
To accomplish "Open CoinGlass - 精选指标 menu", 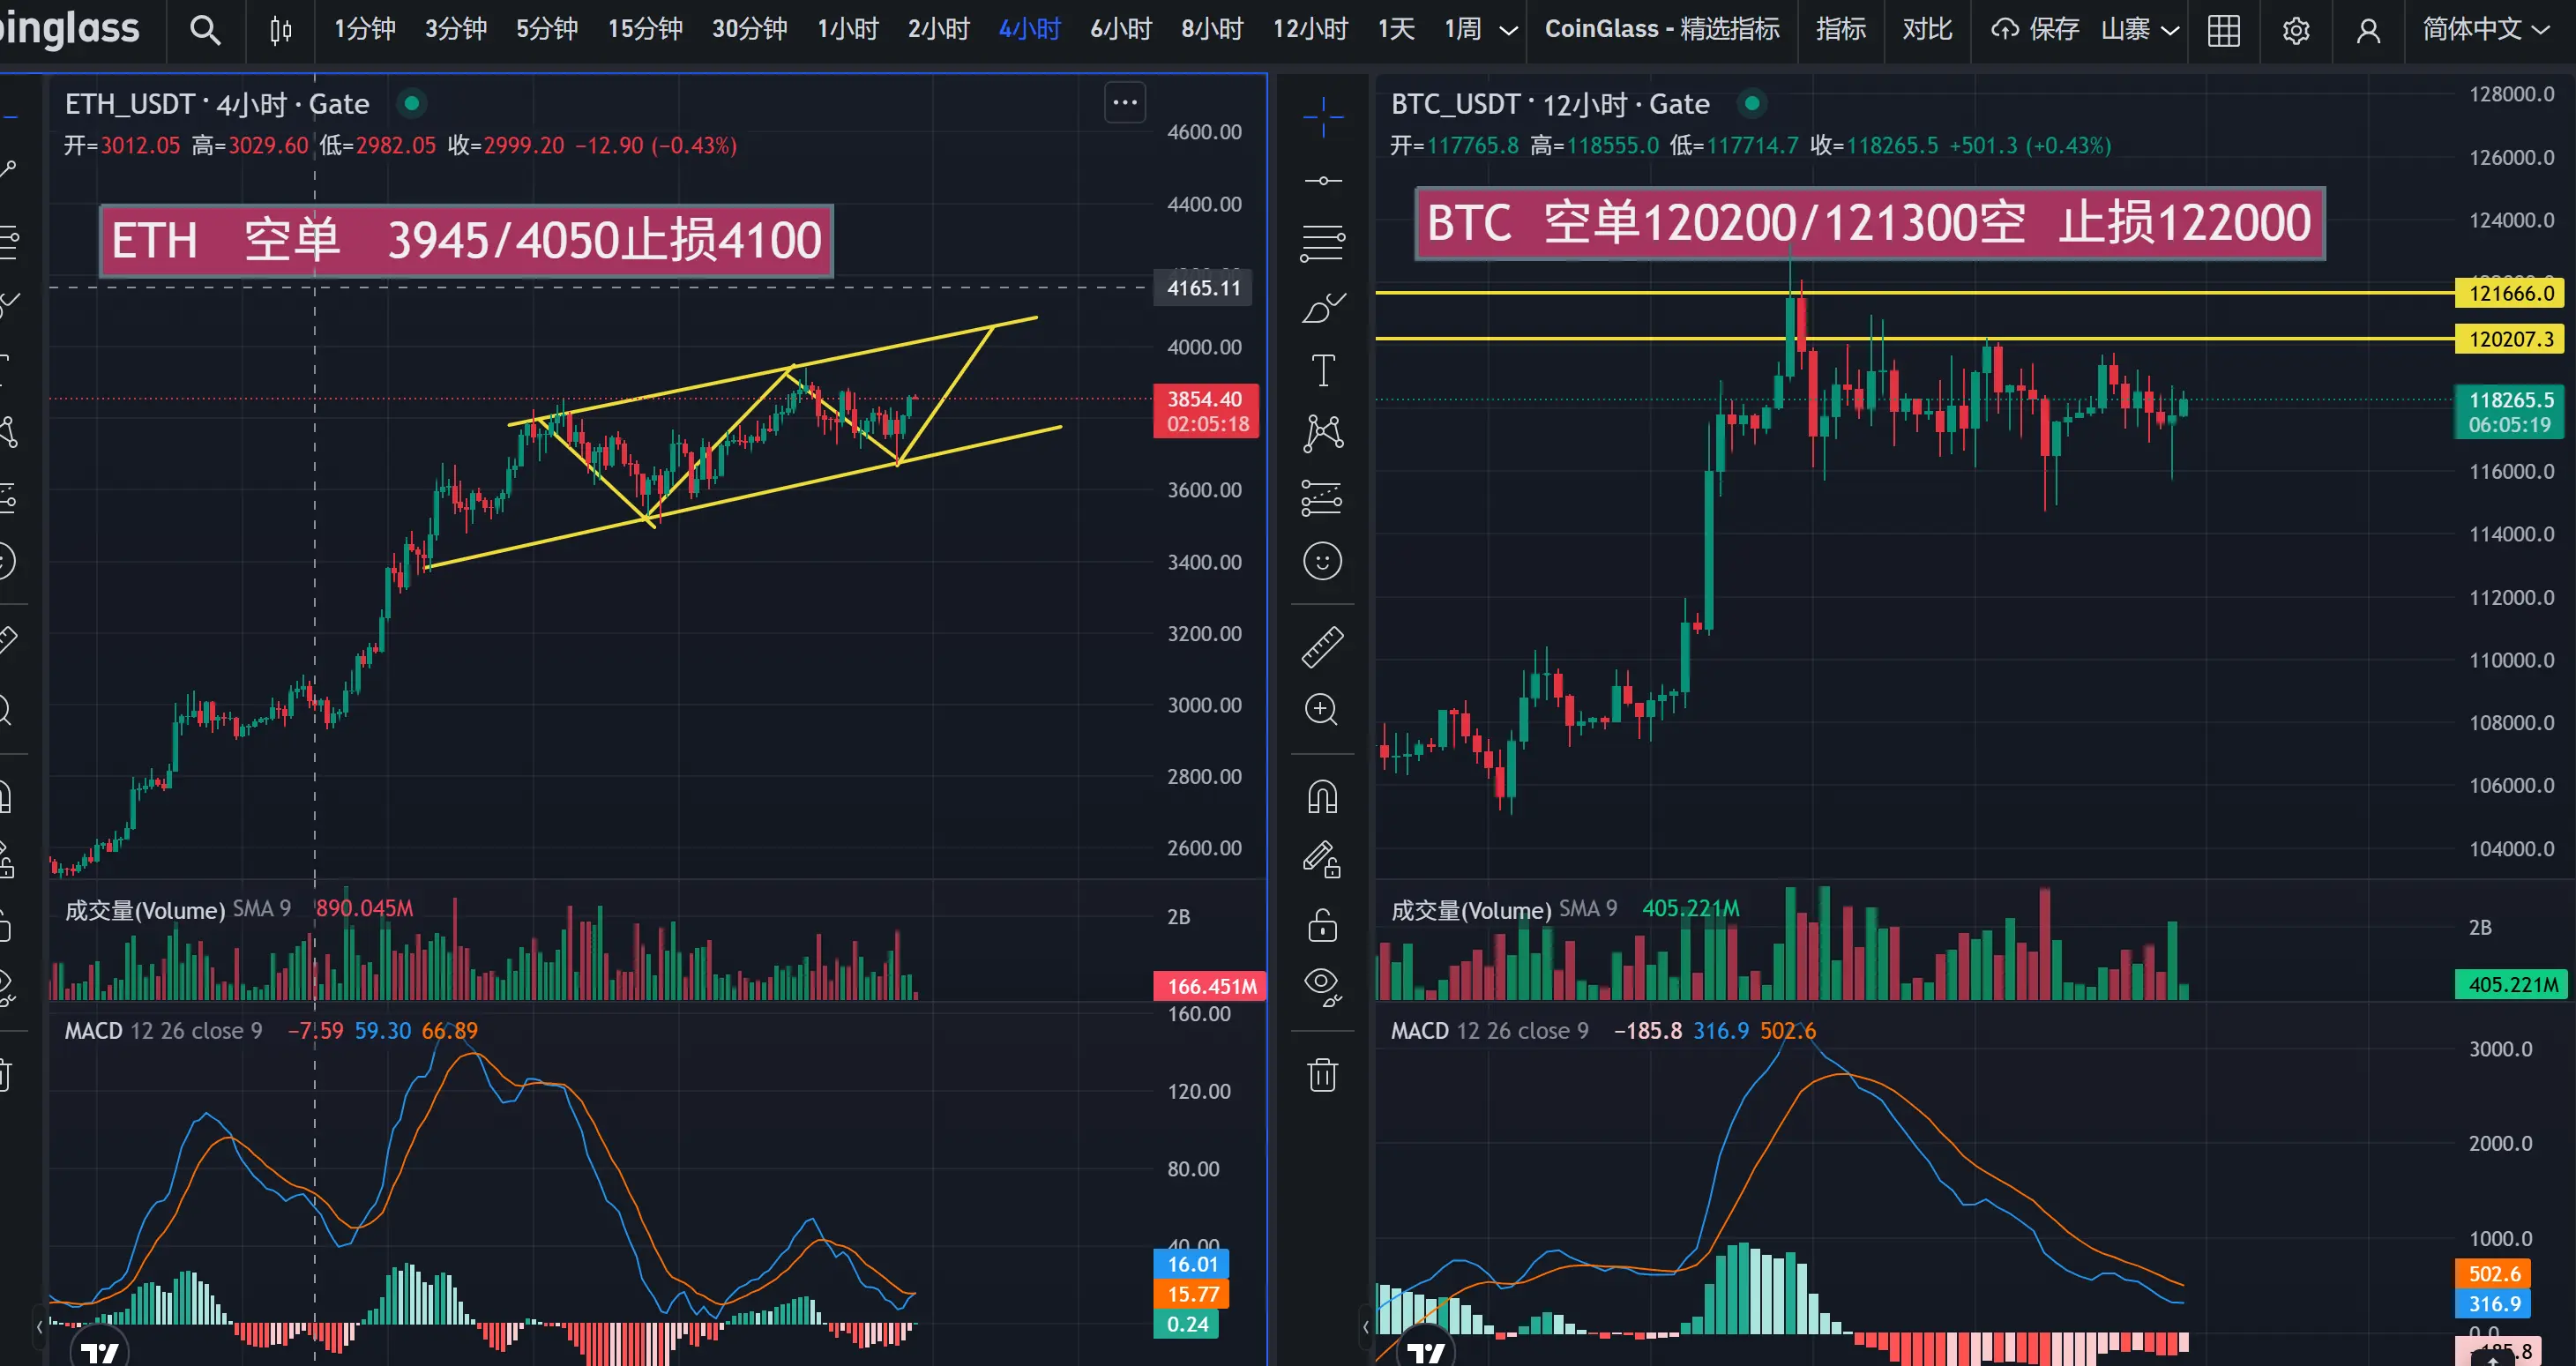I will (1662, 29).
